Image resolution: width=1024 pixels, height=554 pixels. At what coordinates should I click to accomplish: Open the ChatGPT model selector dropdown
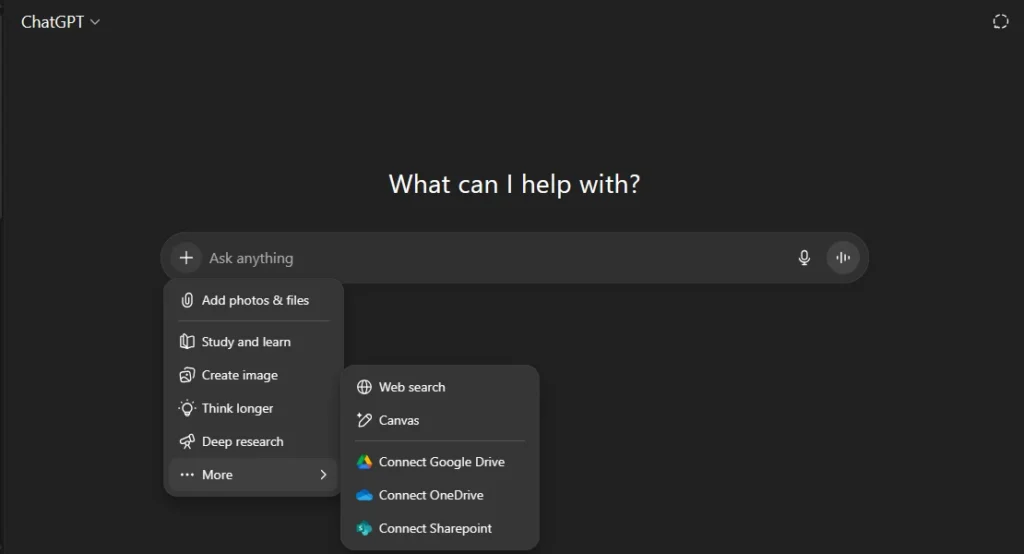tap(60, 22)
